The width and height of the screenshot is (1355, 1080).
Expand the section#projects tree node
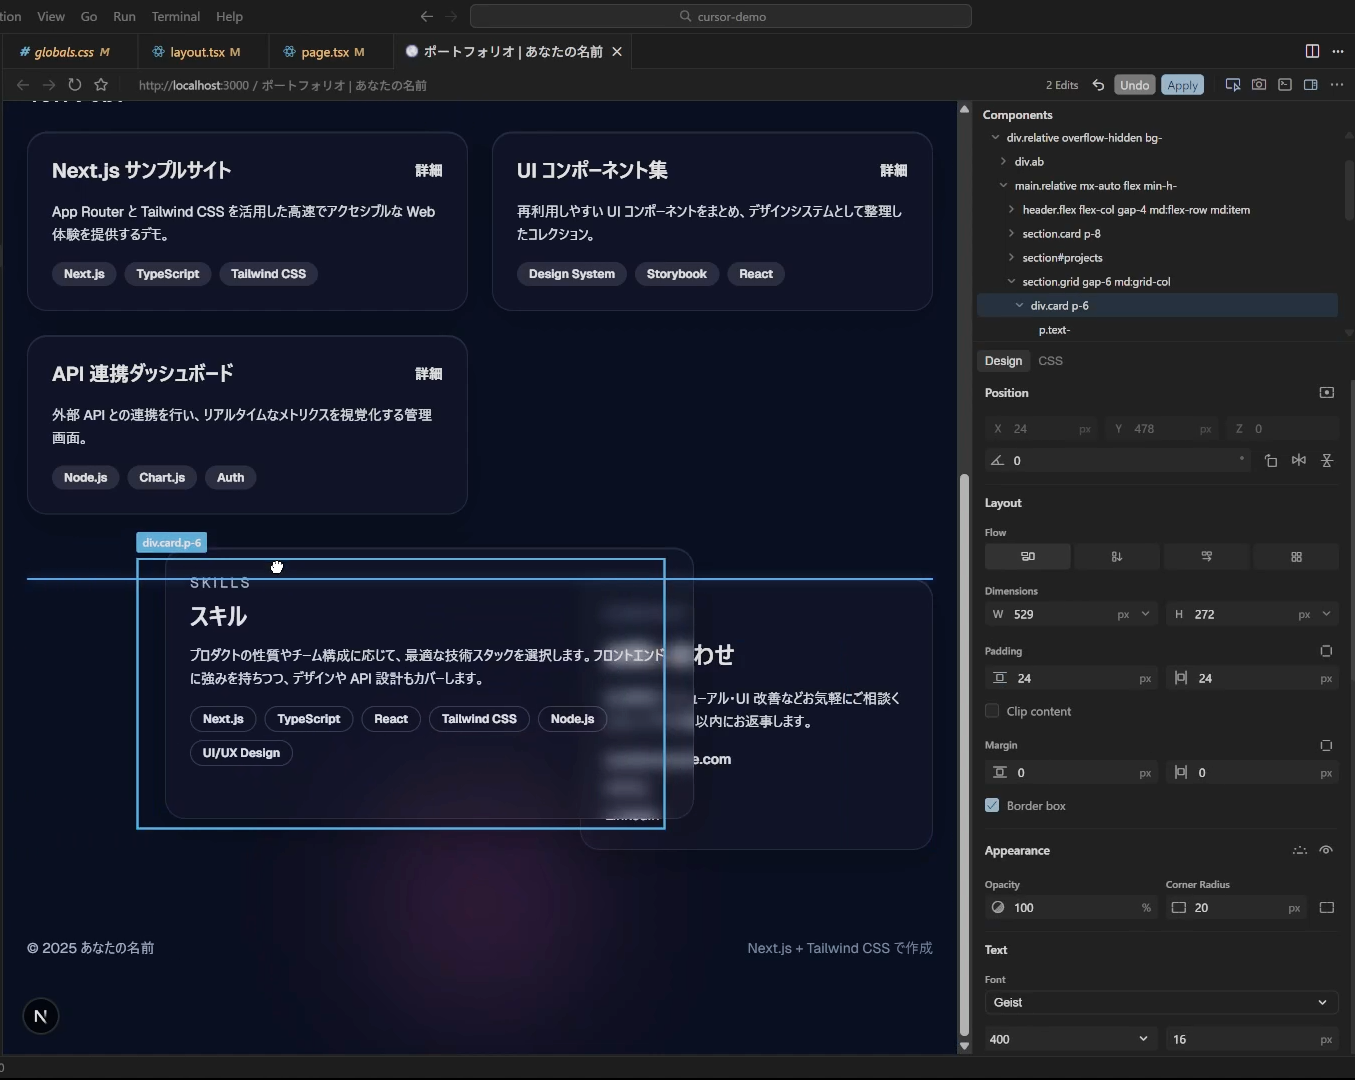1011,258
